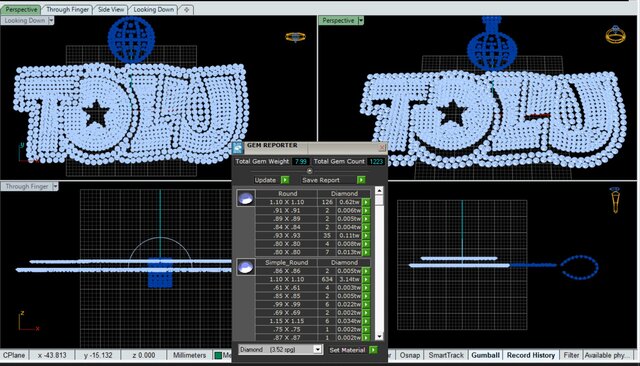Add a new viewport tab with the plus tab
This screenshot has width=640, height=366.
click(186, 9)
